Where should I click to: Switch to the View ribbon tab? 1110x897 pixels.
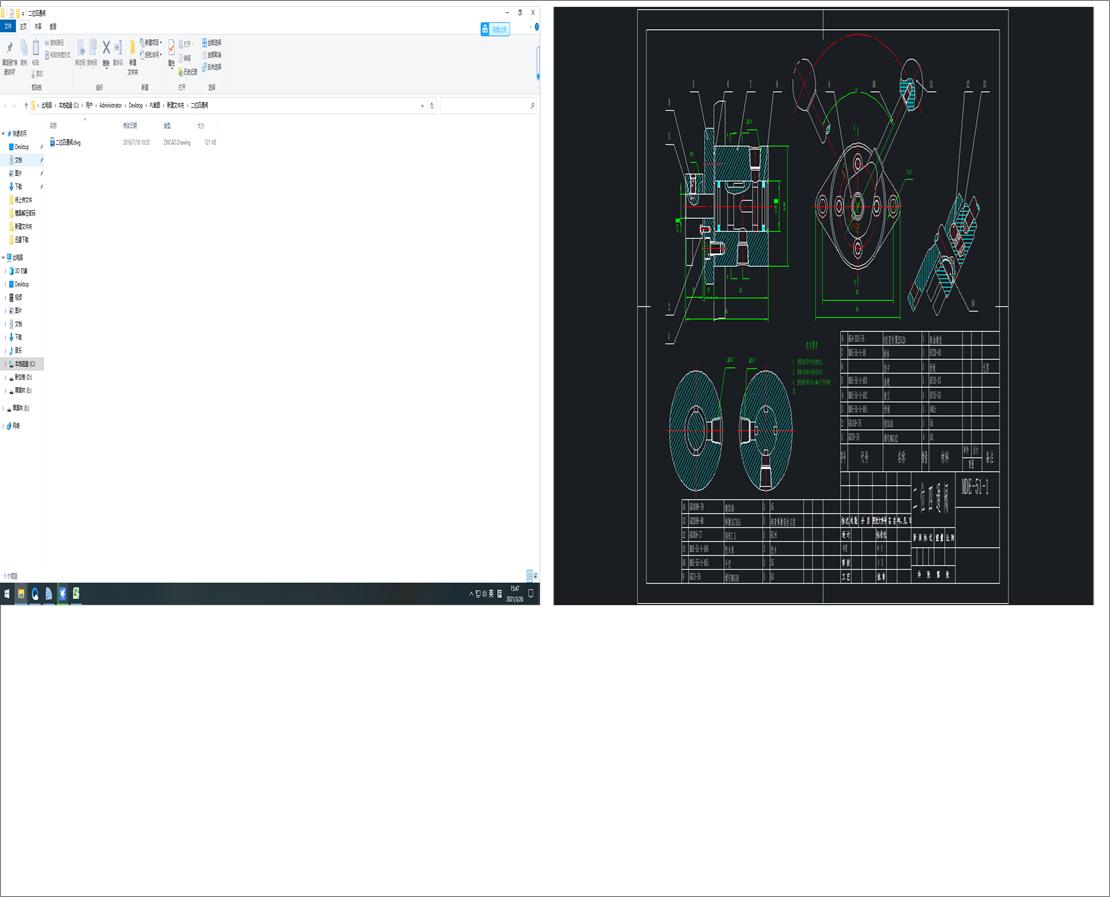[52, 26]
